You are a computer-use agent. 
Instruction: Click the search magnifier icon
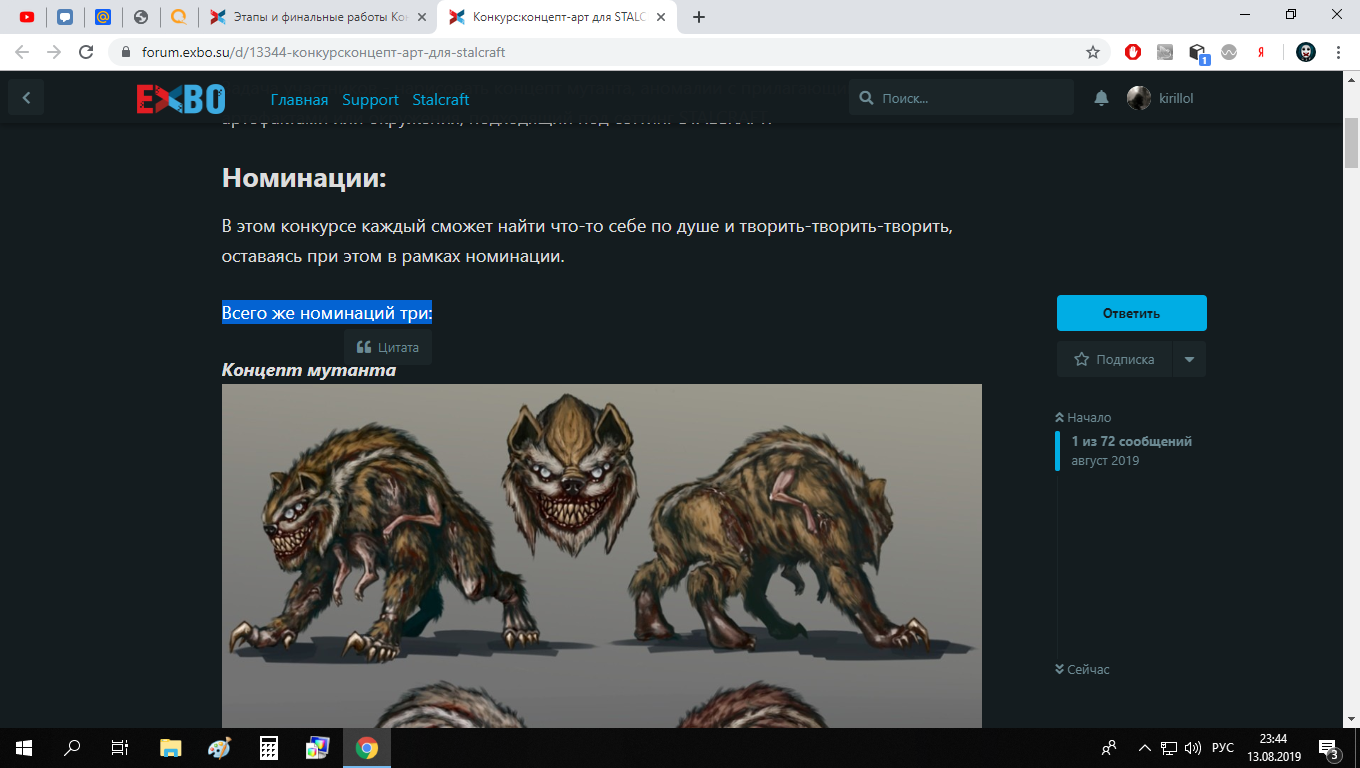[866, 98]
